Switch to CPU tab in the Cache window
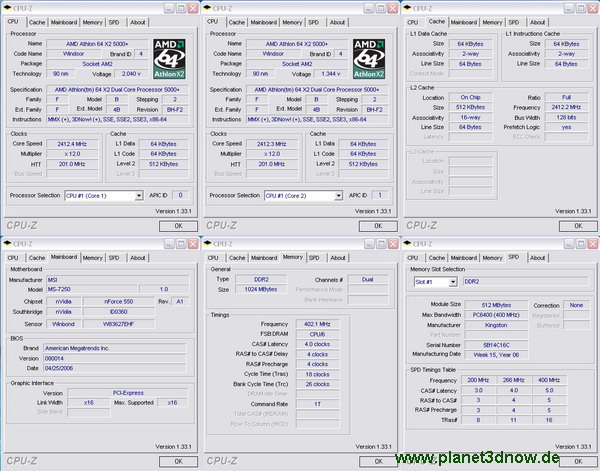This screenshot has width=600, height=471. coord(413,23)
